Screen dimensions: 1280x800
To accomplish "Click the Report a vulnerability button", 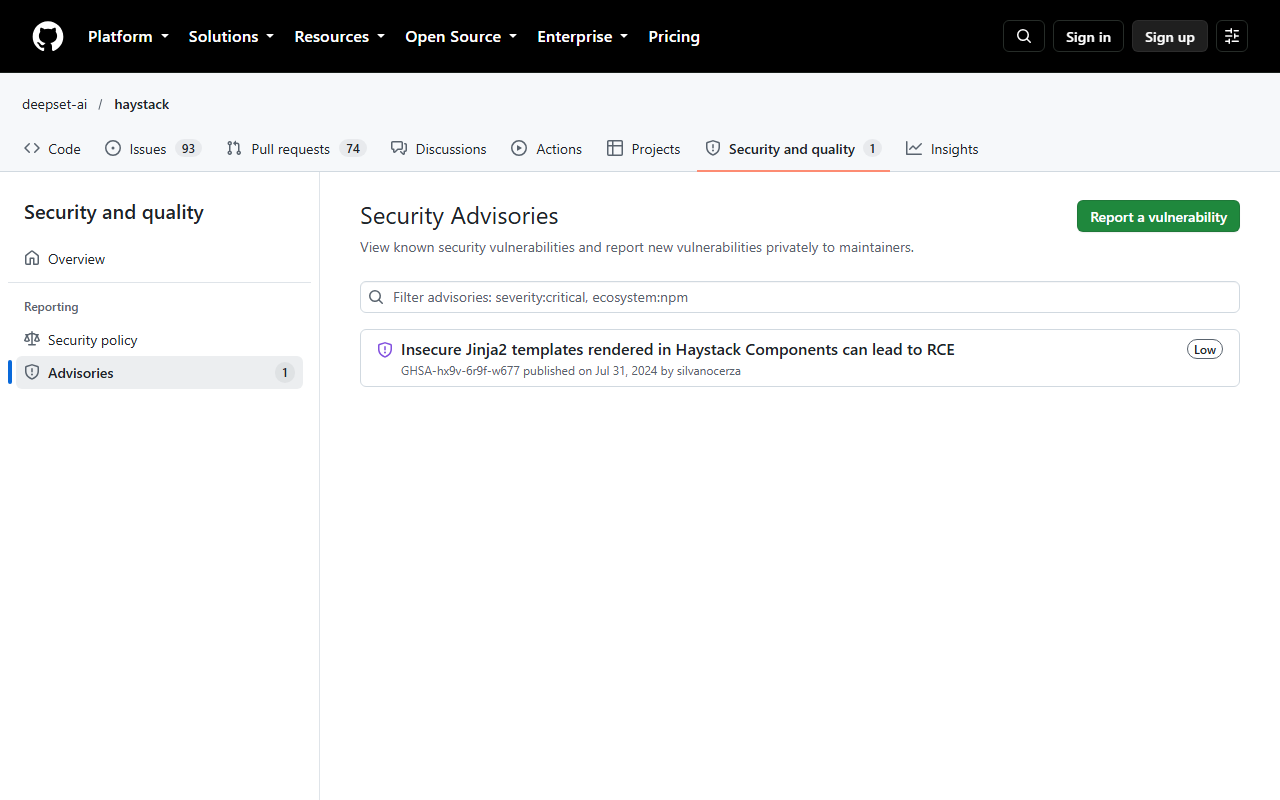I will [1158, 217].
